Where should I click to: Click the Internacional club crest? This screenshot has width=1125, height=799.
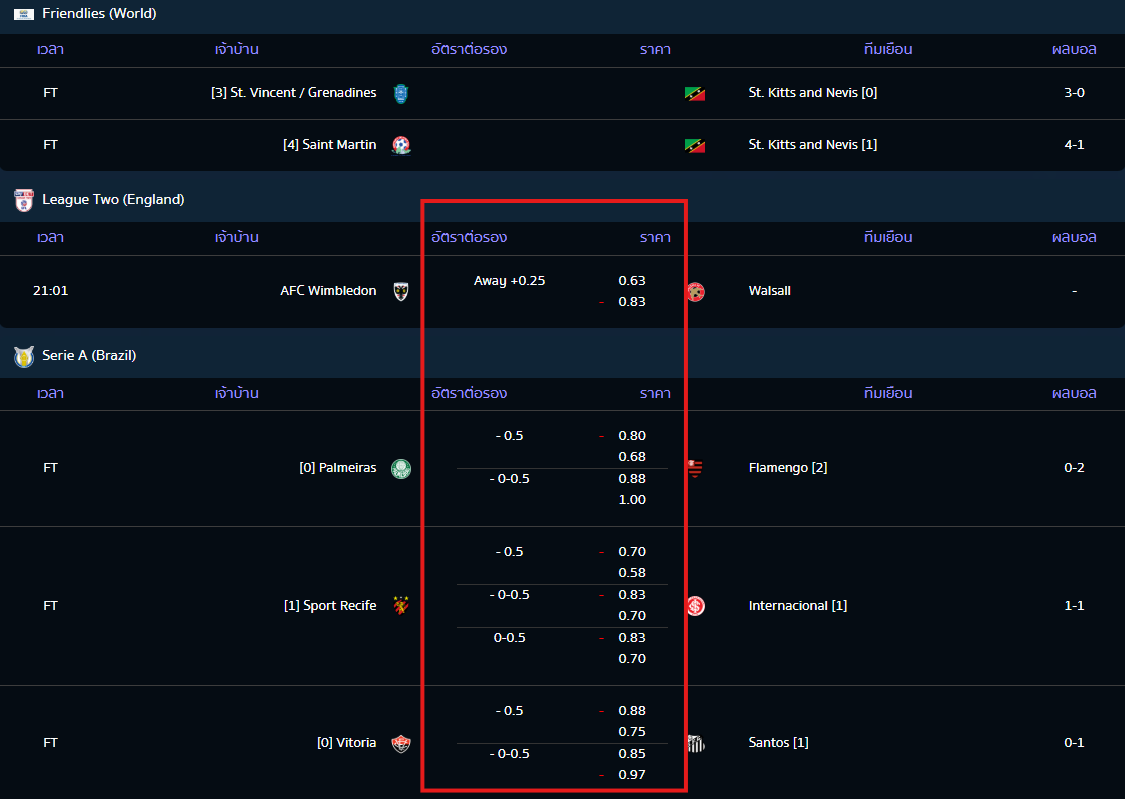point(695,606)
